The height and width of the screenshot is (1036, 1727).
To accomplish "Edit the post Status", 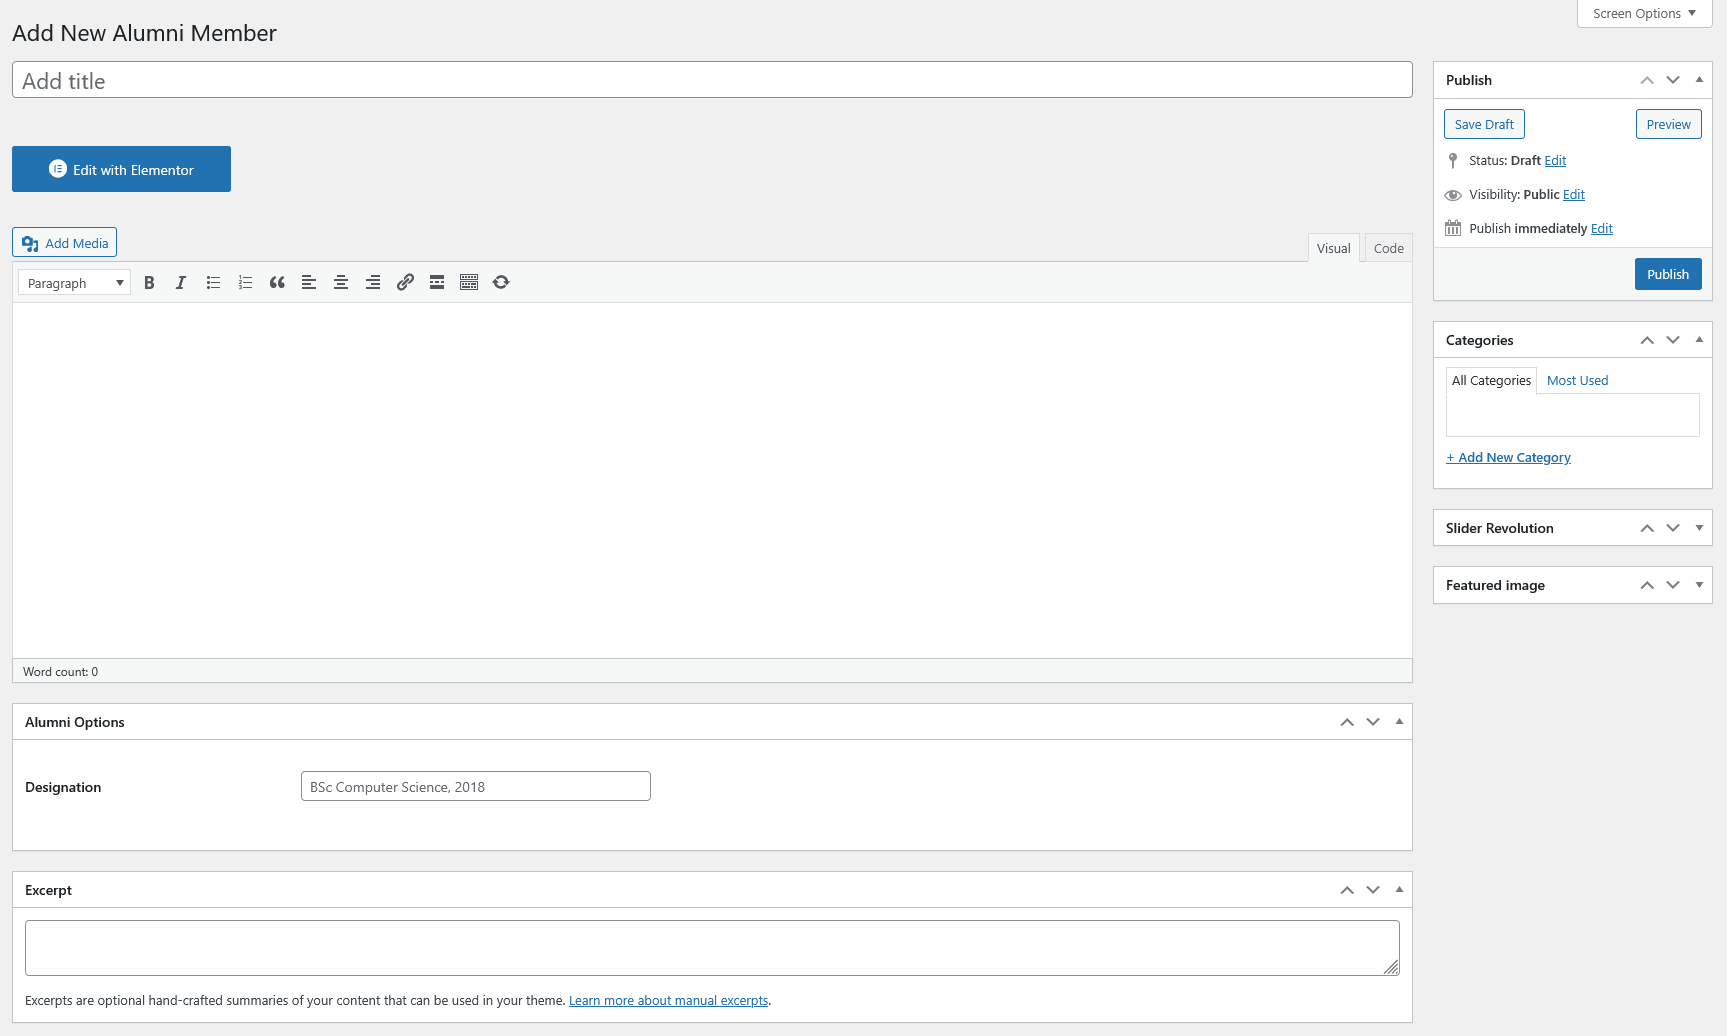I will 1555,160.
